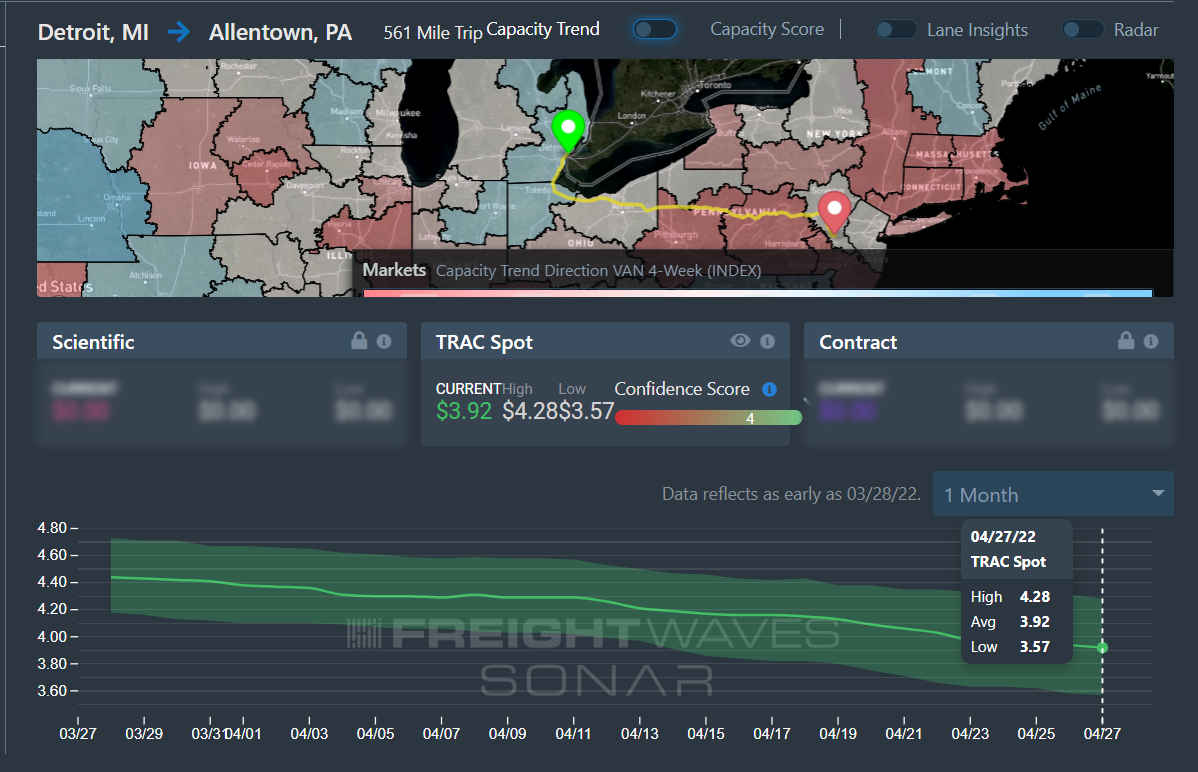1198x772 pixels.
Task: Click the red Allentown destination map pin
Action: (834, 213)
